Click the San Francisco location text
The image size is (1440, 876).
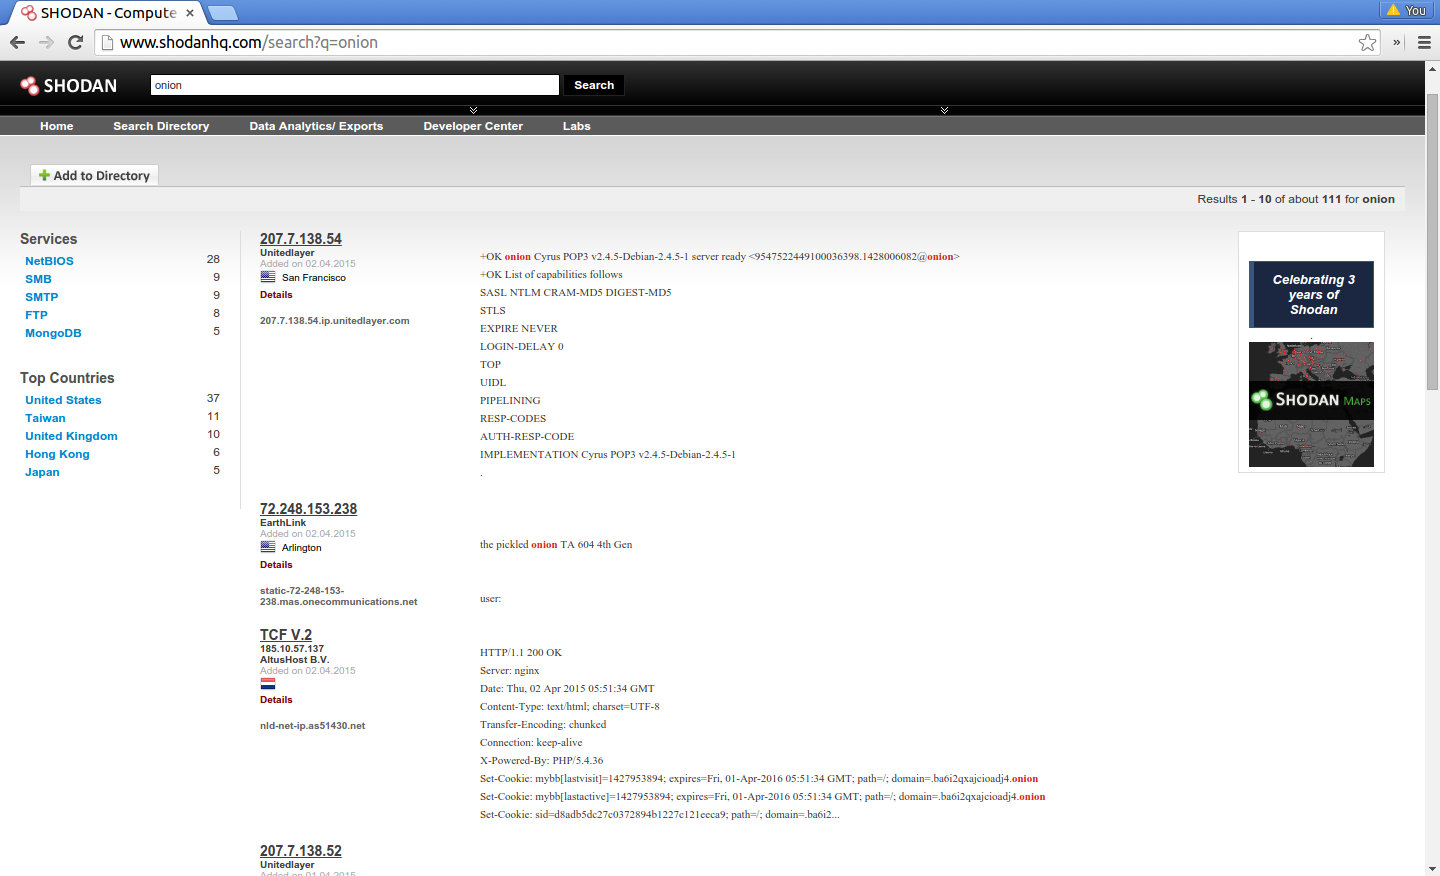[314, 278]
